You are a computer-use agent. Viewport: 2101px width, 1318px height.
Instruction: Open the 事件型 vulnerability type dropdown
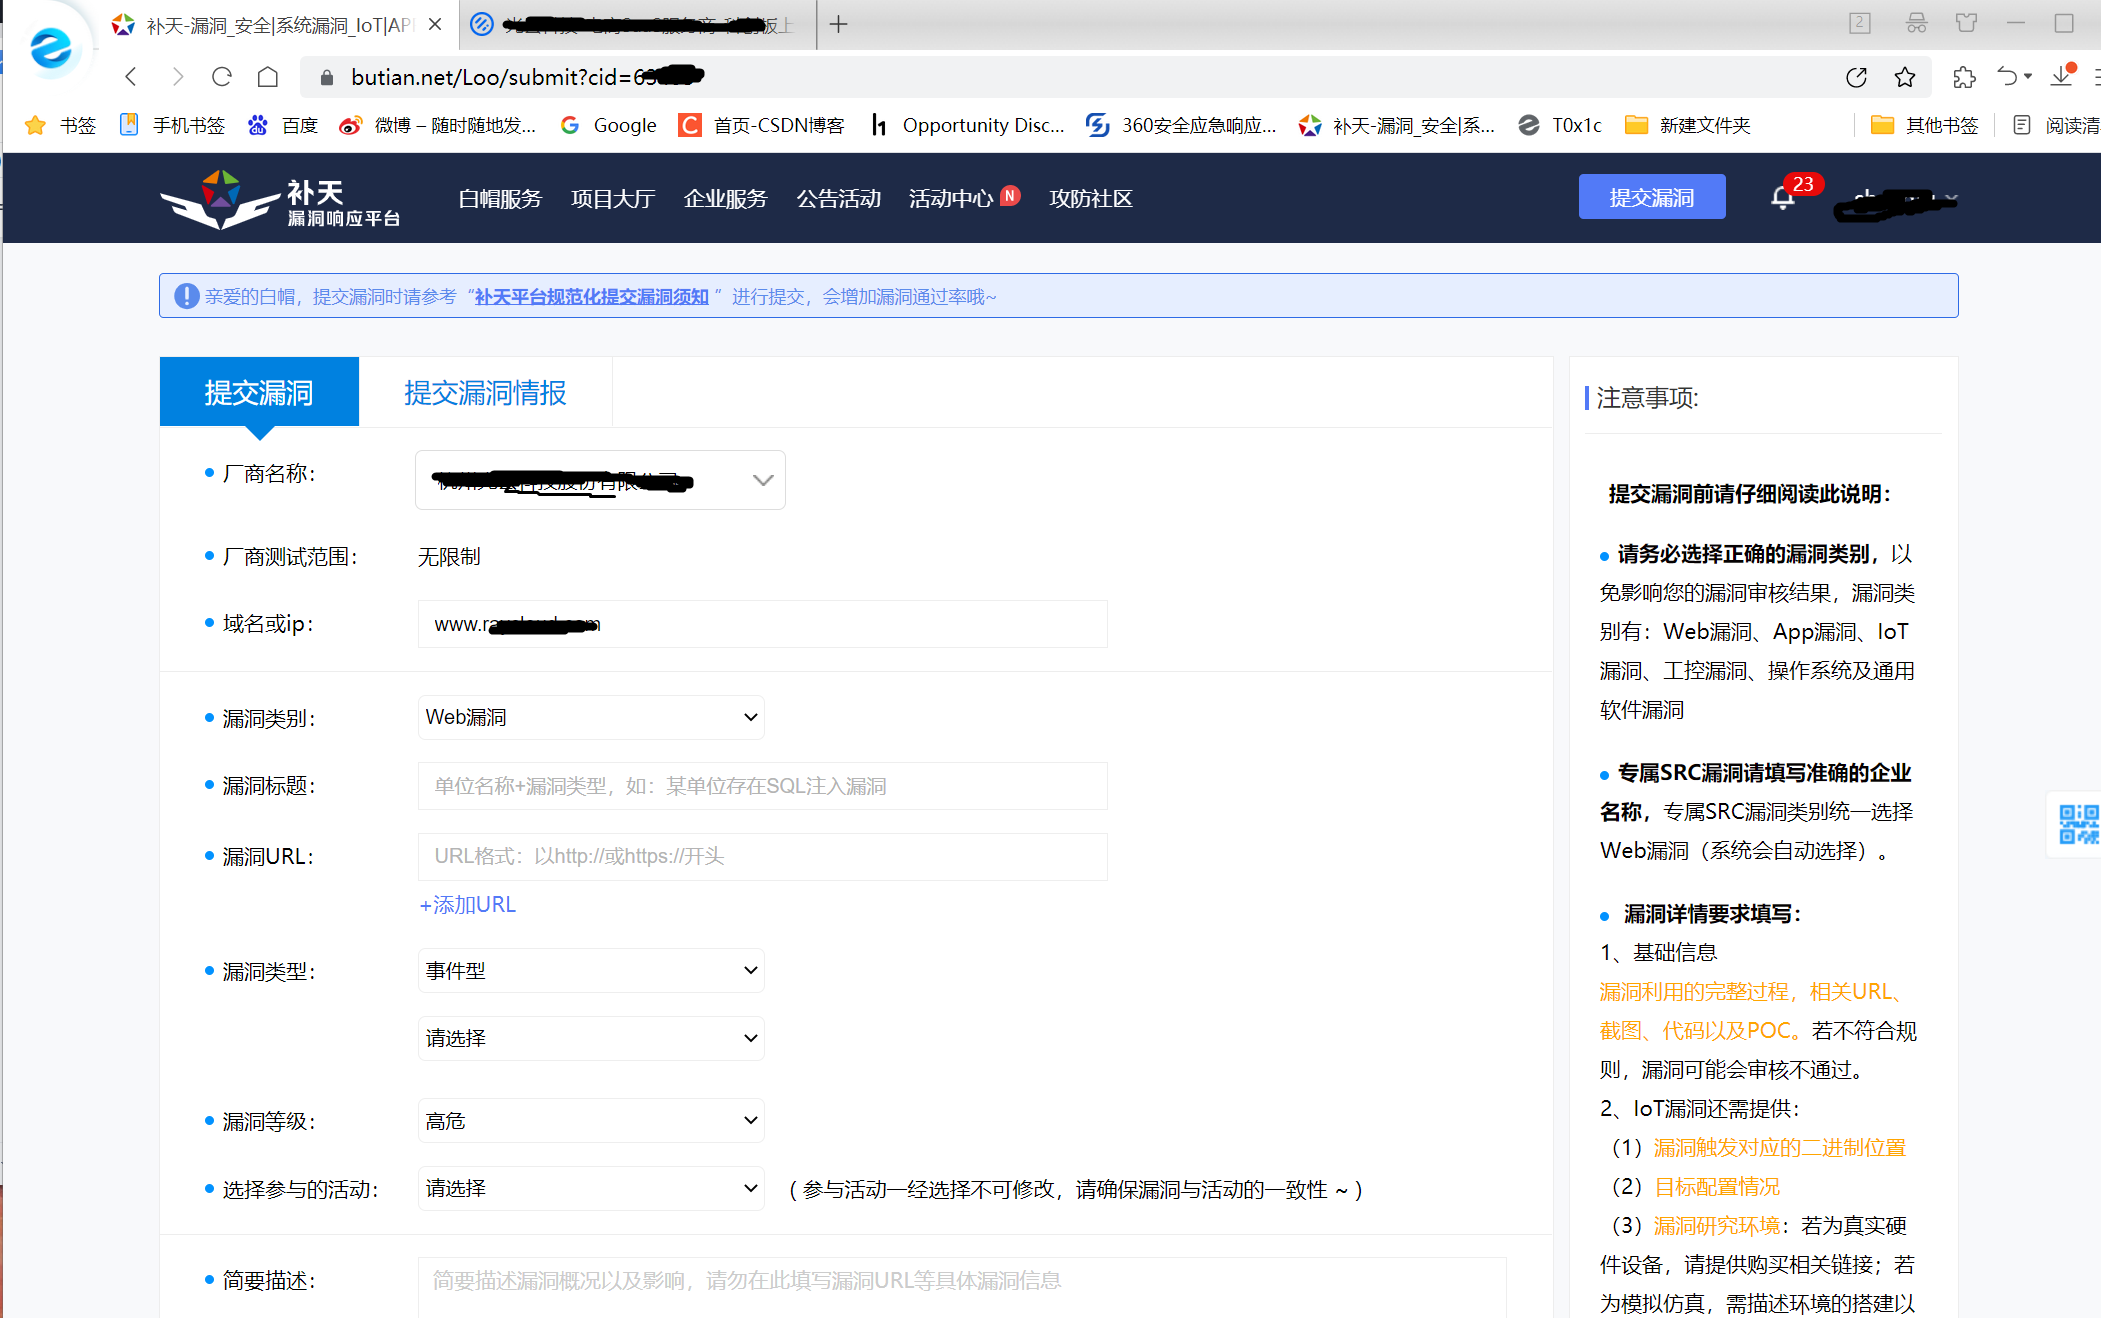(591, 970)
